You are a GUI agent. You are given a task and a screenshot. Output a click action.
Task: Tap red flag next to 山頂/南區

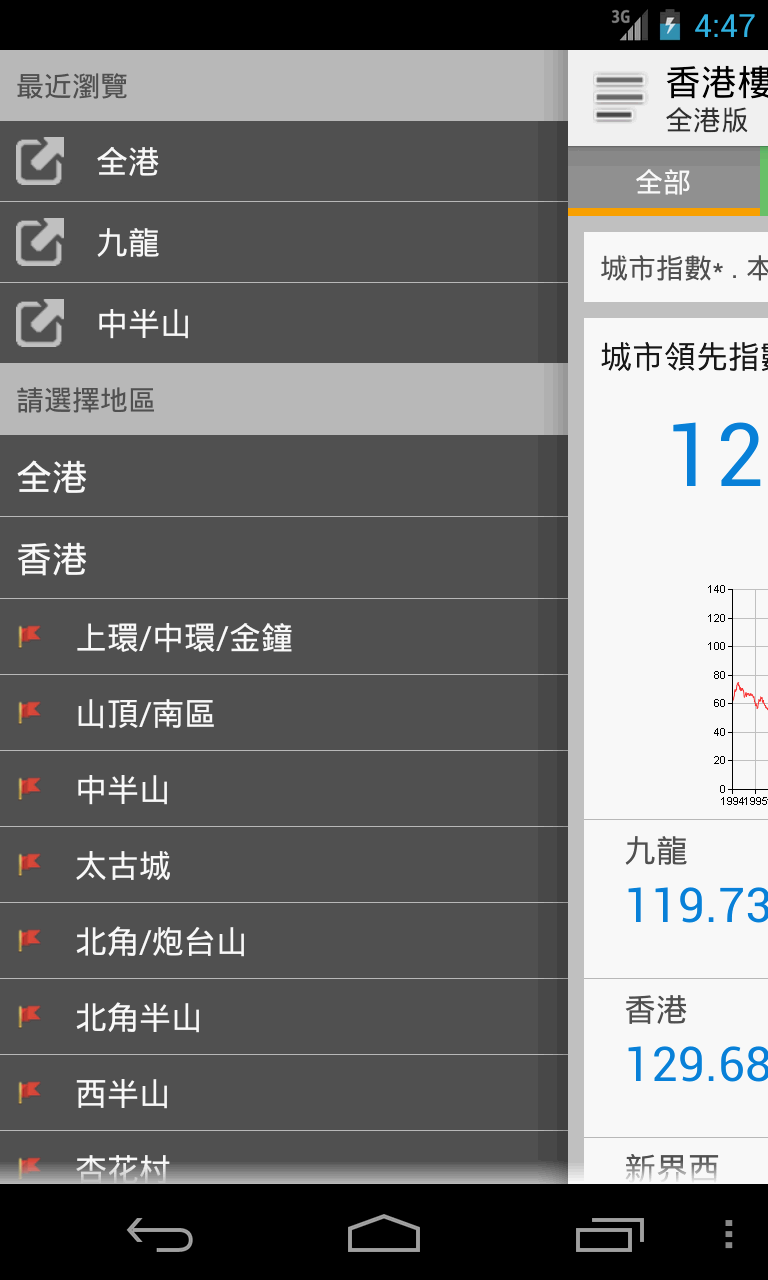click(x=30, y=712)
